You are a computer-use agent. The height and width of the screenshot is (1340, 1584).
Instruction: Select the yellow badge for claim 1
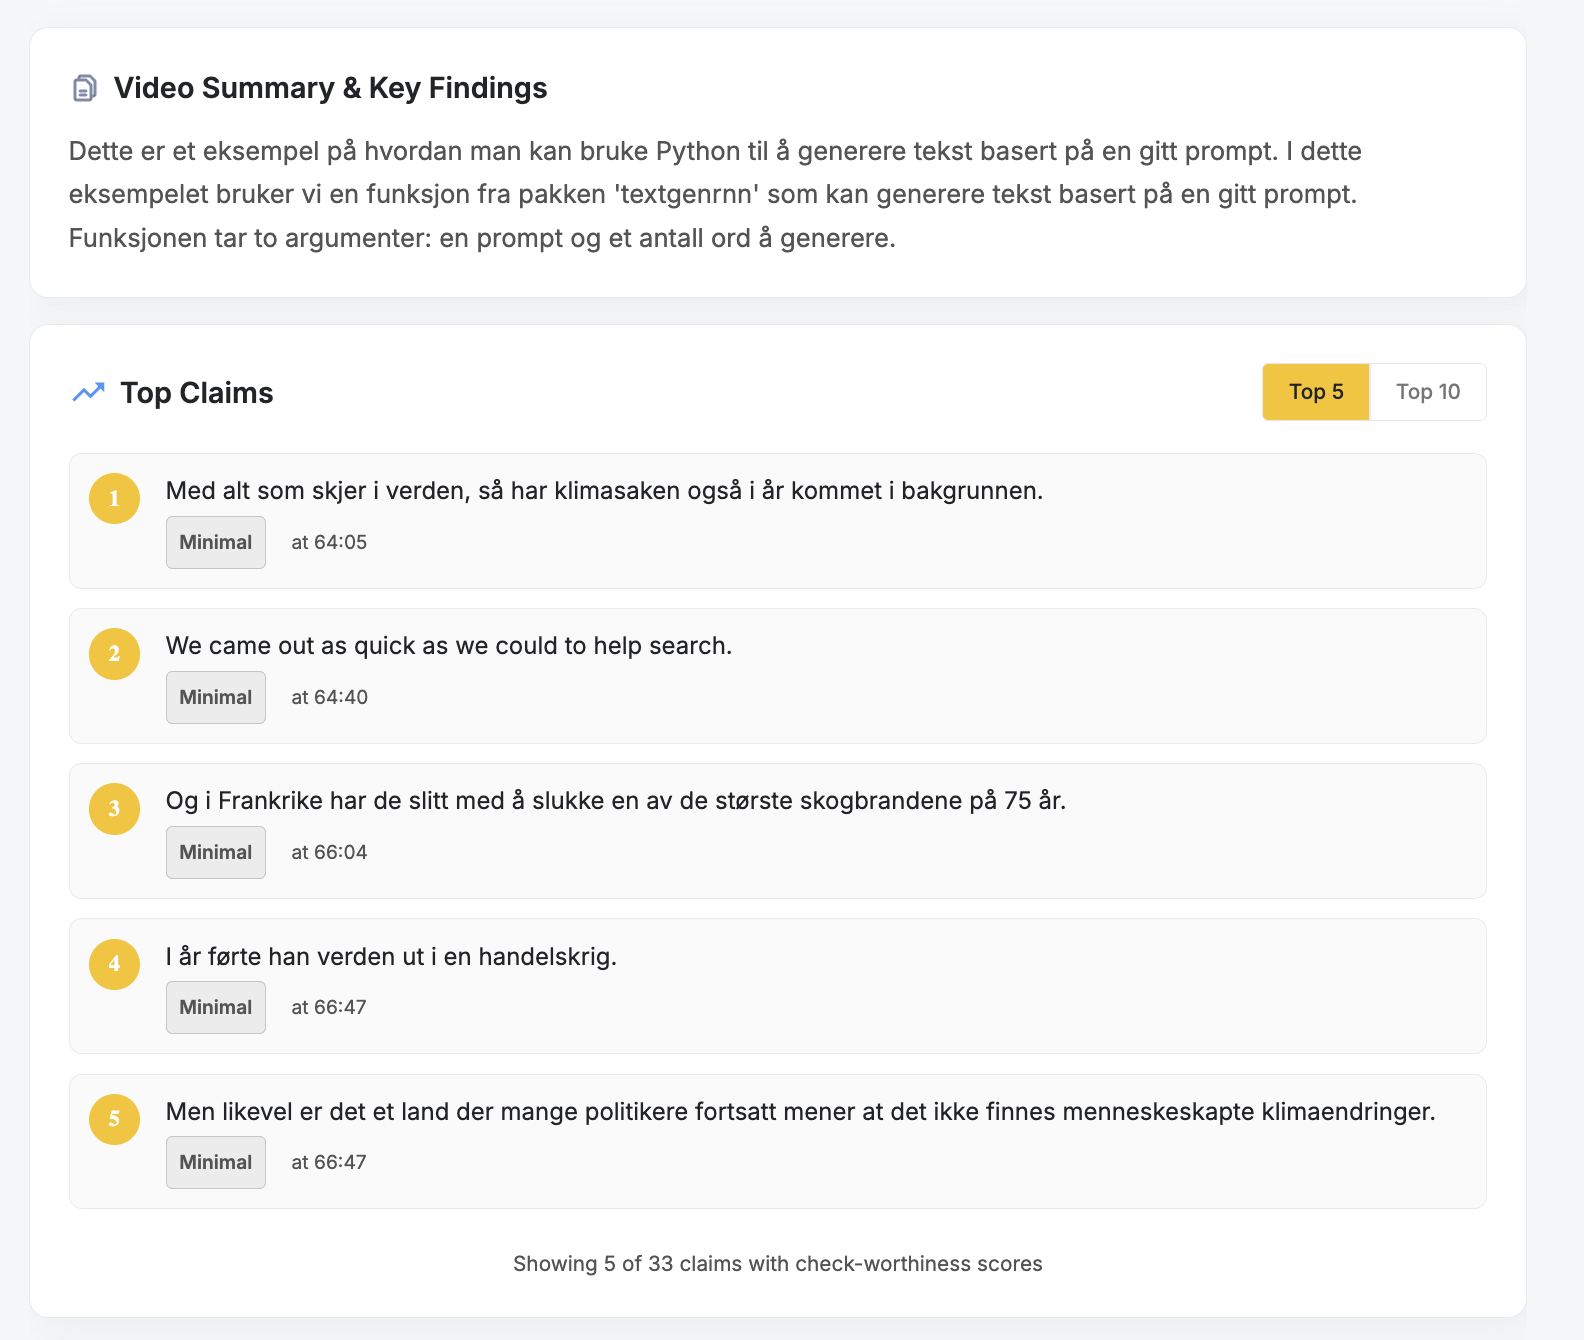pyautogui.click(x=114, y=499)
